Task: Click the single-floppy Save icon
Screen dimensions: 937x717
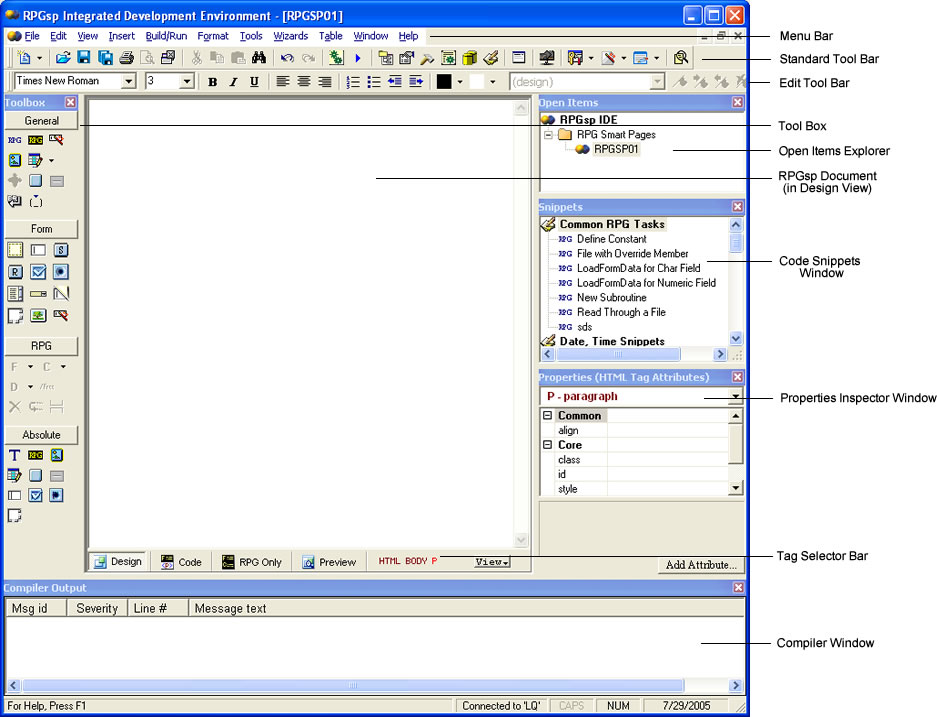Action: pyautogui.click(x=84, y=58)
